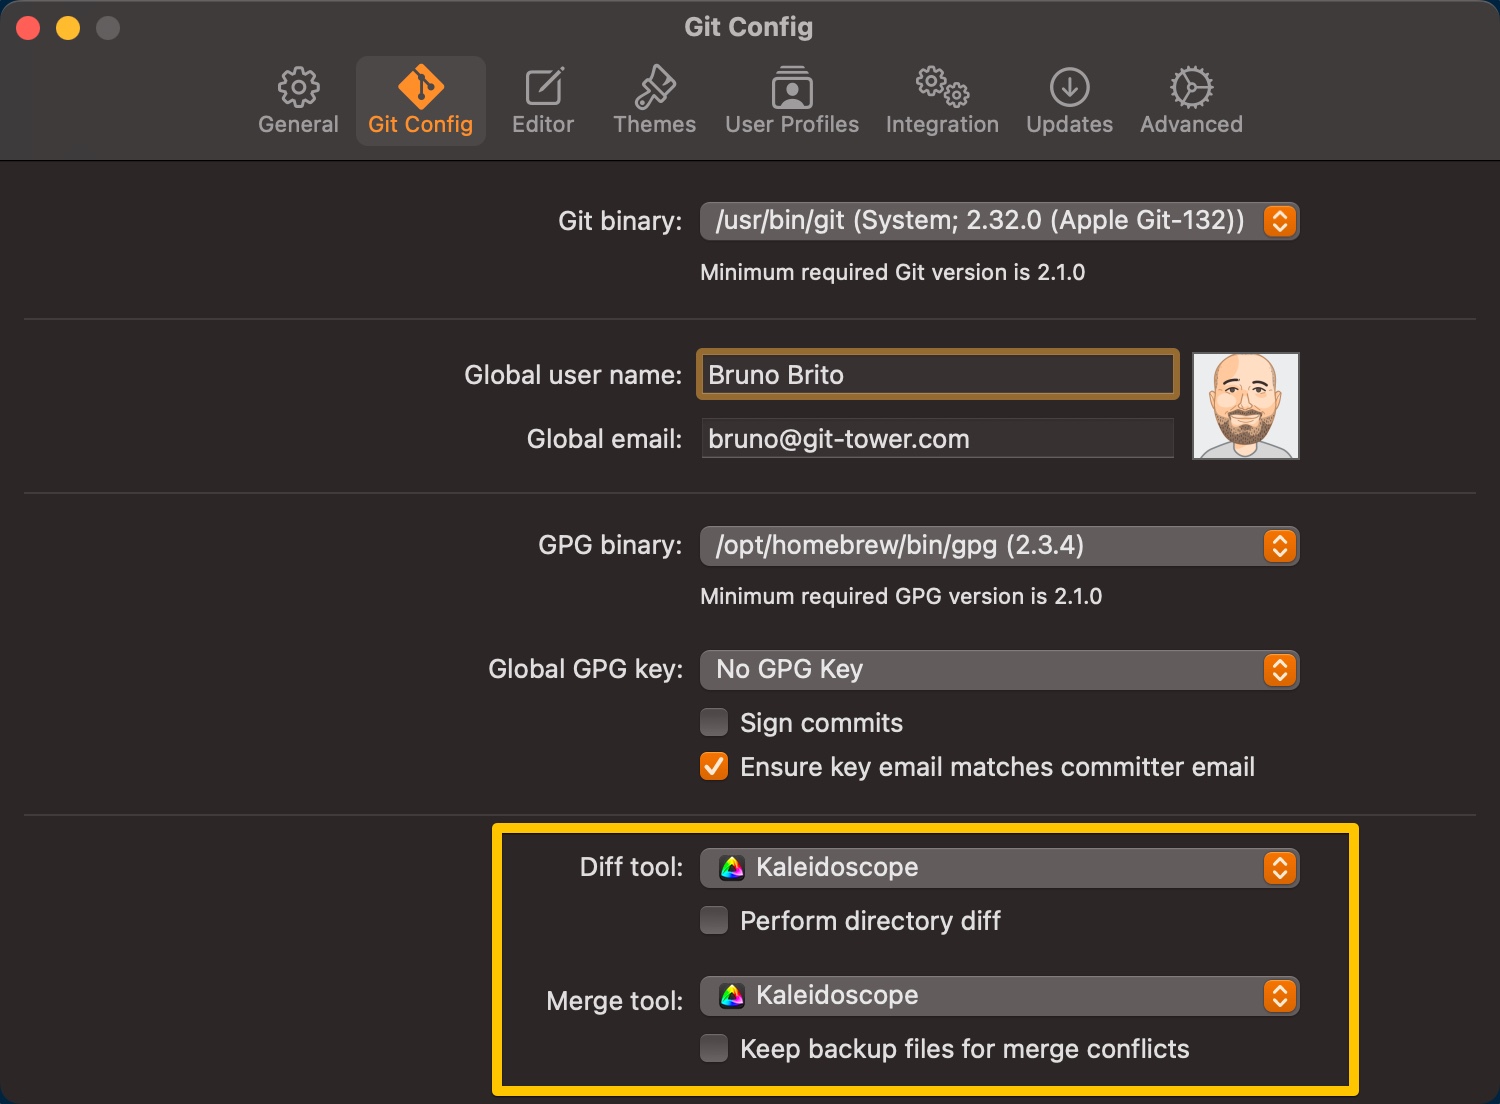Toggle Keep backup files for merge conflicts
The image size is (1500, 1104).
(x=714, y=1048)
